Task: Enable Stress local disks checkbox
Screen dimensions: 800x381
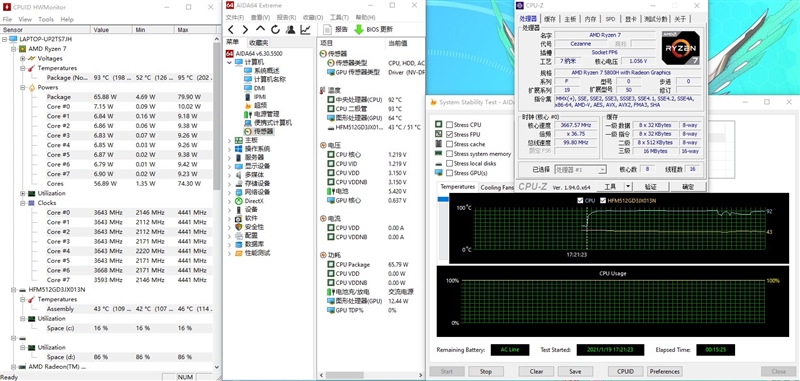Action: 449,163
